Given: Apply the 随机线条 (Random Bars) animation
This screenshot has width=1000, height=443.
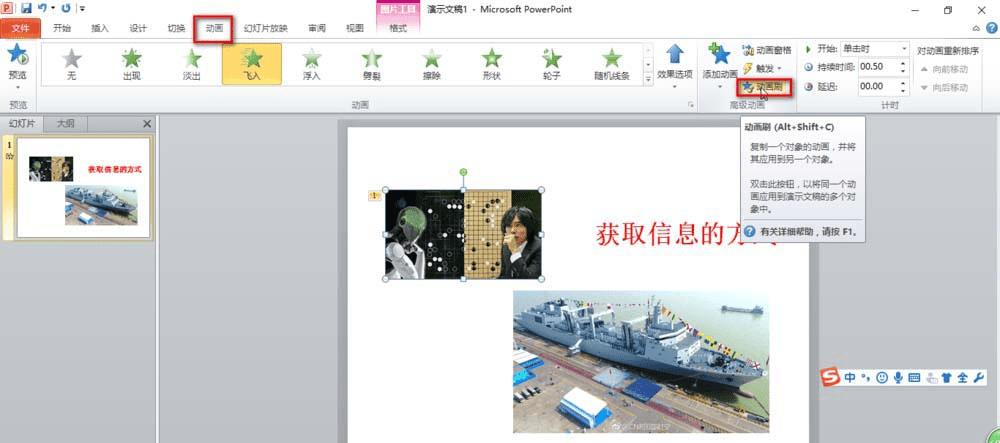Looking at the screenshot, I should [x=612, y=64].
